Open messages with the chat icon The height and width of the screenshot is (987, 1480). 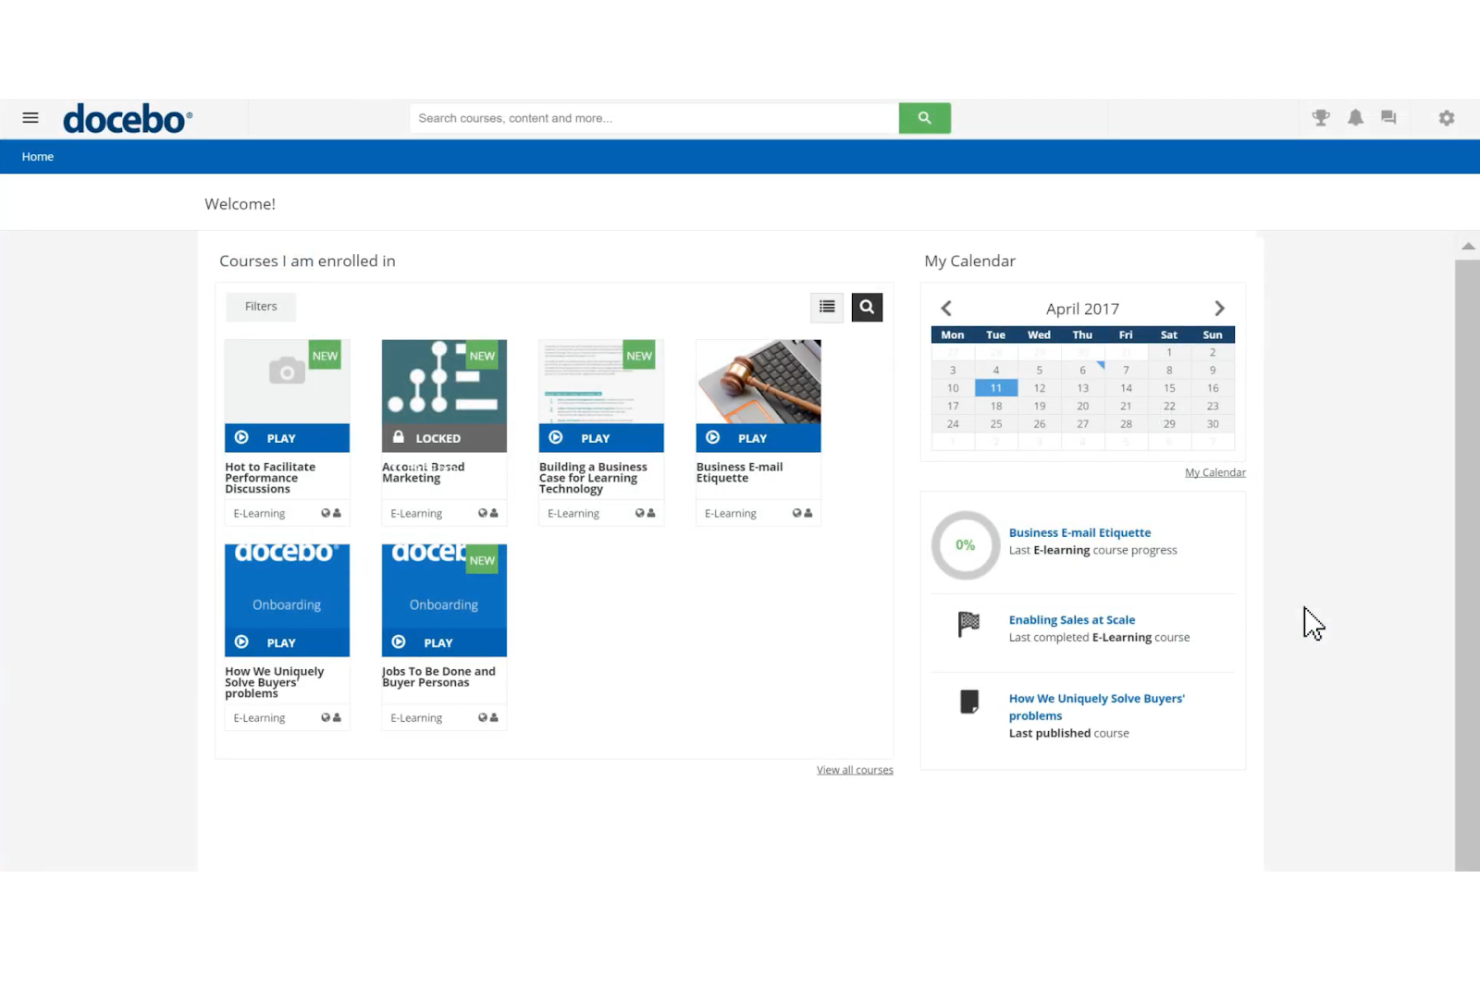(x=1388, y=117)
